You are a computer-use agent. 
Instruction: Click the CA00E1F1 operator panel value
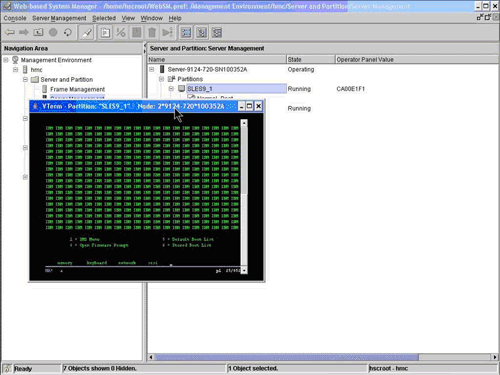(x=351, y=89)
